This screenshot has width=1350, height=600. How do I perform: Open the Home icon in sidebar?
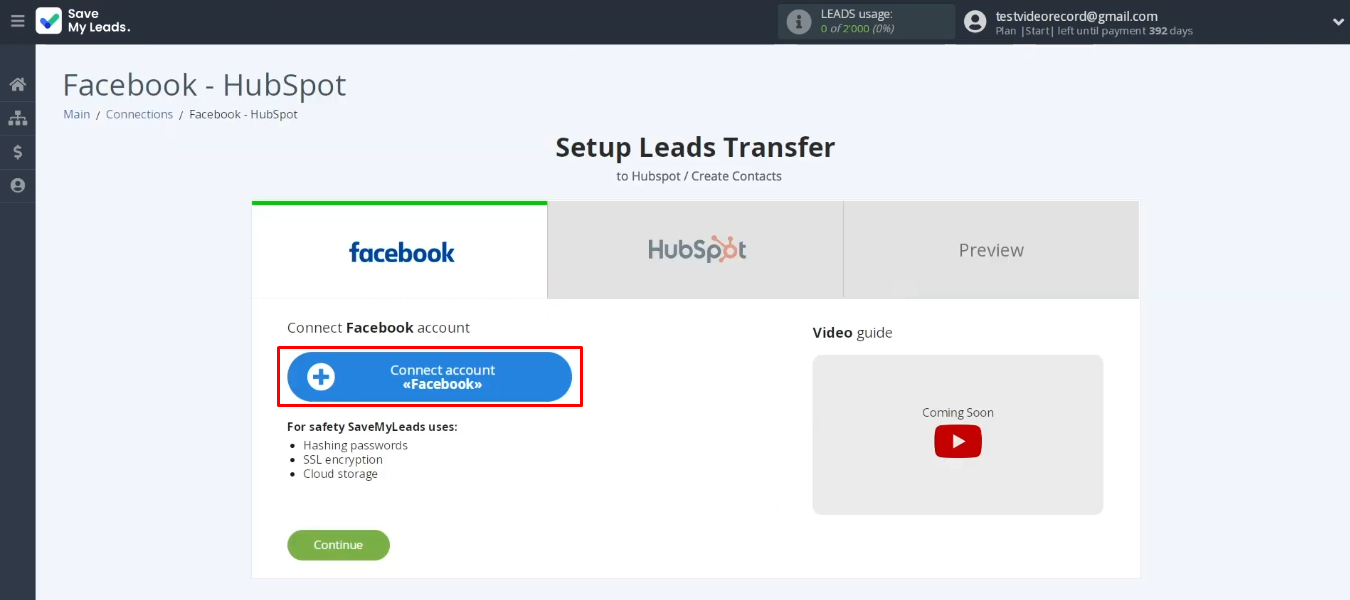17,84
